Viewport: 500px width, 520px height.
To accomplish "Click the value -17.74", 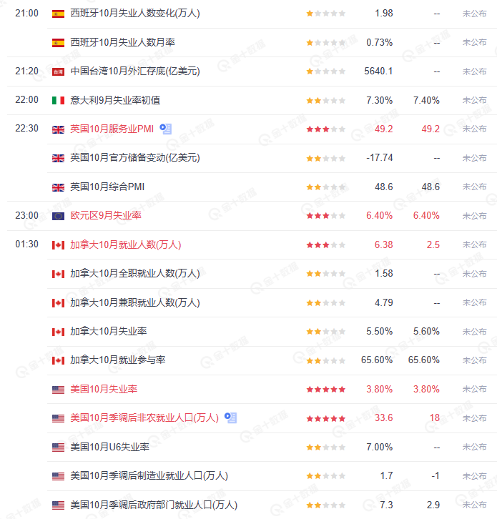I will [x=379, y=158].
